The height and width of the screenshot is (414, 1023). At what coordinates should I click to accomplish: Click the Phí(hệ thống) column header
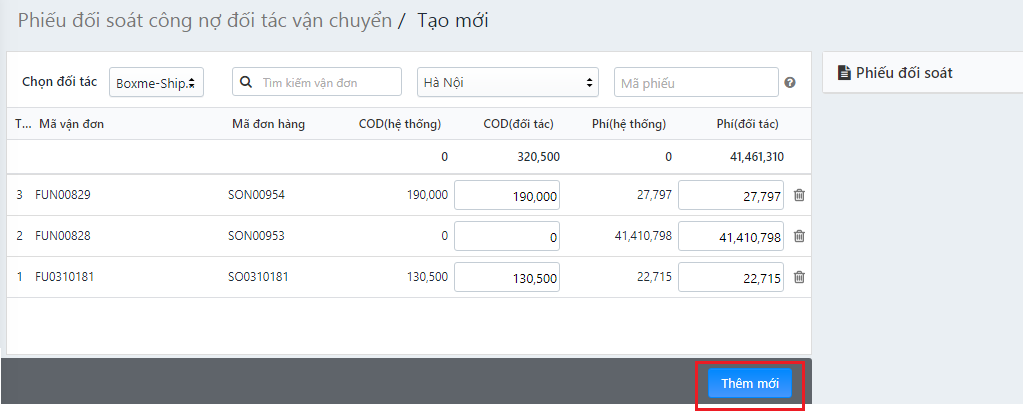[x=629, y=124]
